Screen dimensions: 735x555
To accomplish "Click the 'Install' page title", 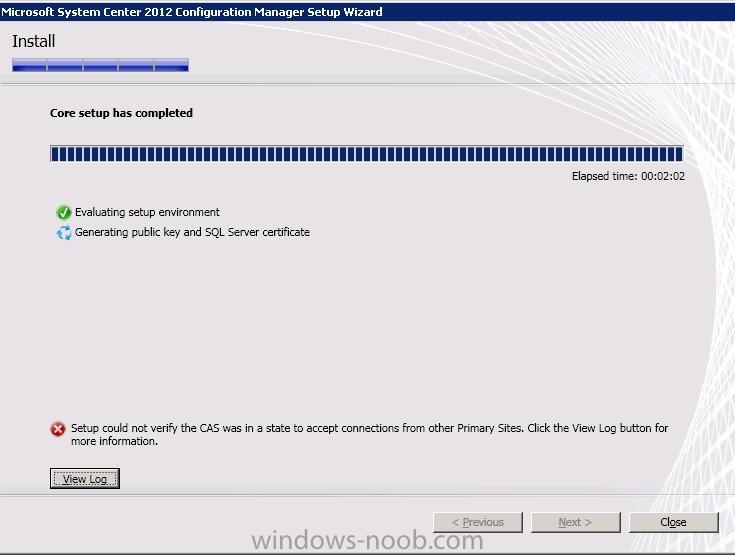I will 34,41.
